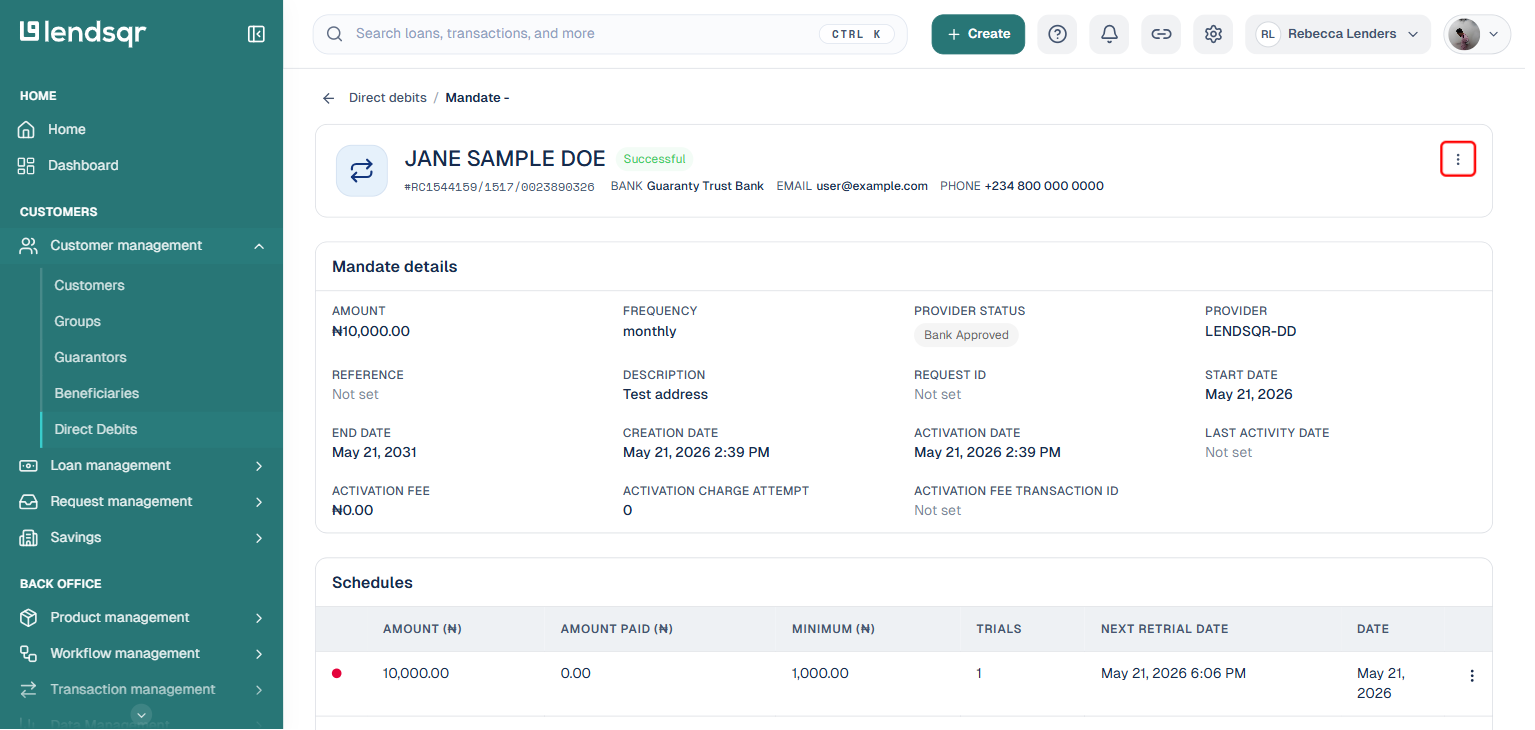The image size is (1535, 730).
Task: Click the Savings building icon
Action: 29,537
